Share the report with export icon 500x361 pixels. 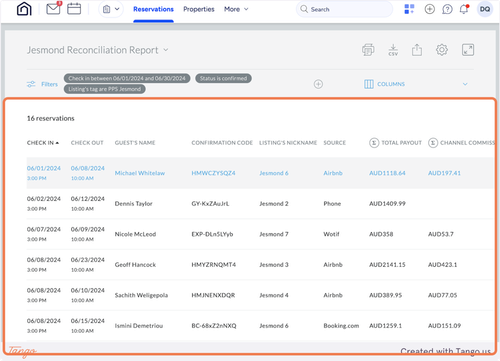(417, 50)
